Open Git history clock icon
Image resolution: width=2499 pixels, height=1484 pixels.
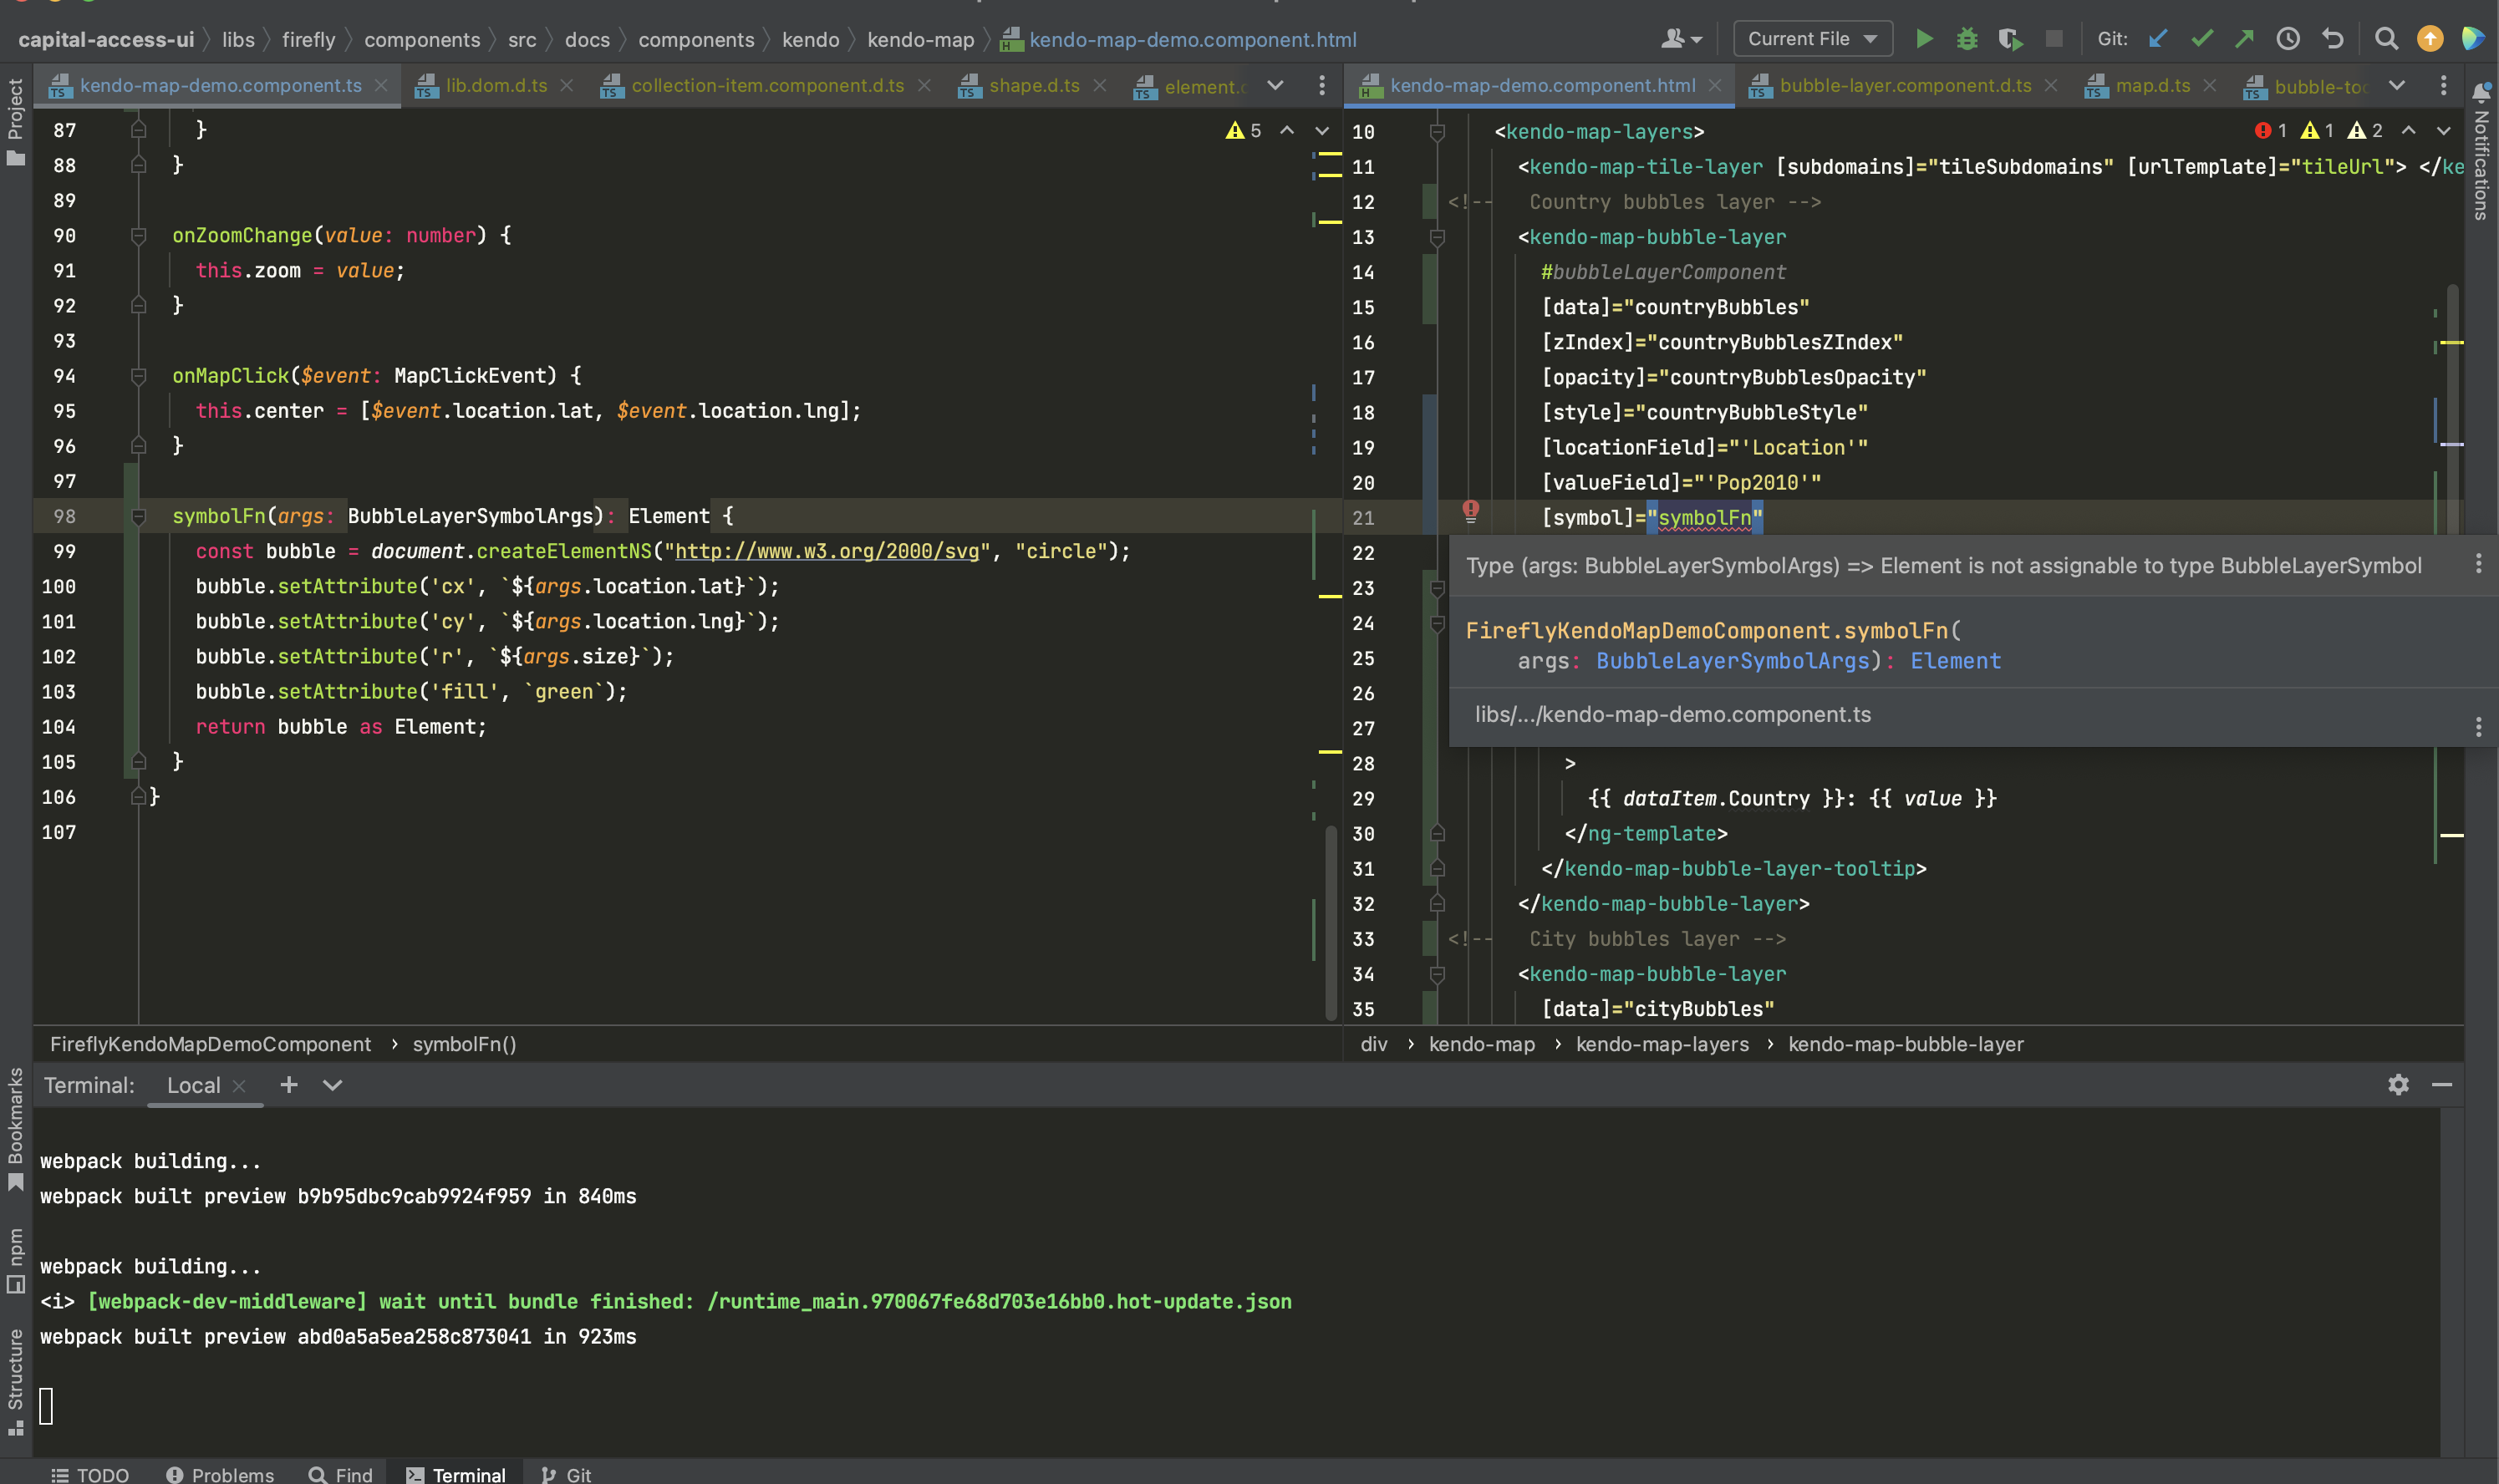[2288, 39]
